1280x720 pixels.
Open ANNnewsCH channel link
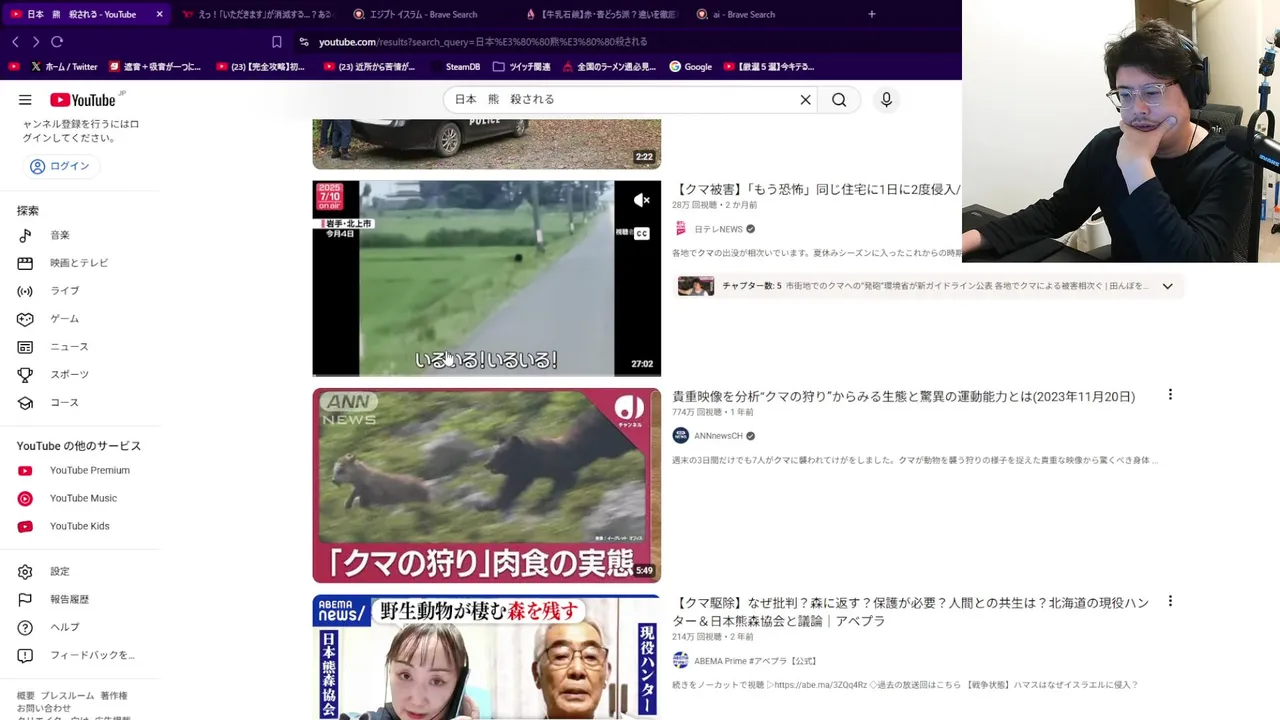(718, 436)
